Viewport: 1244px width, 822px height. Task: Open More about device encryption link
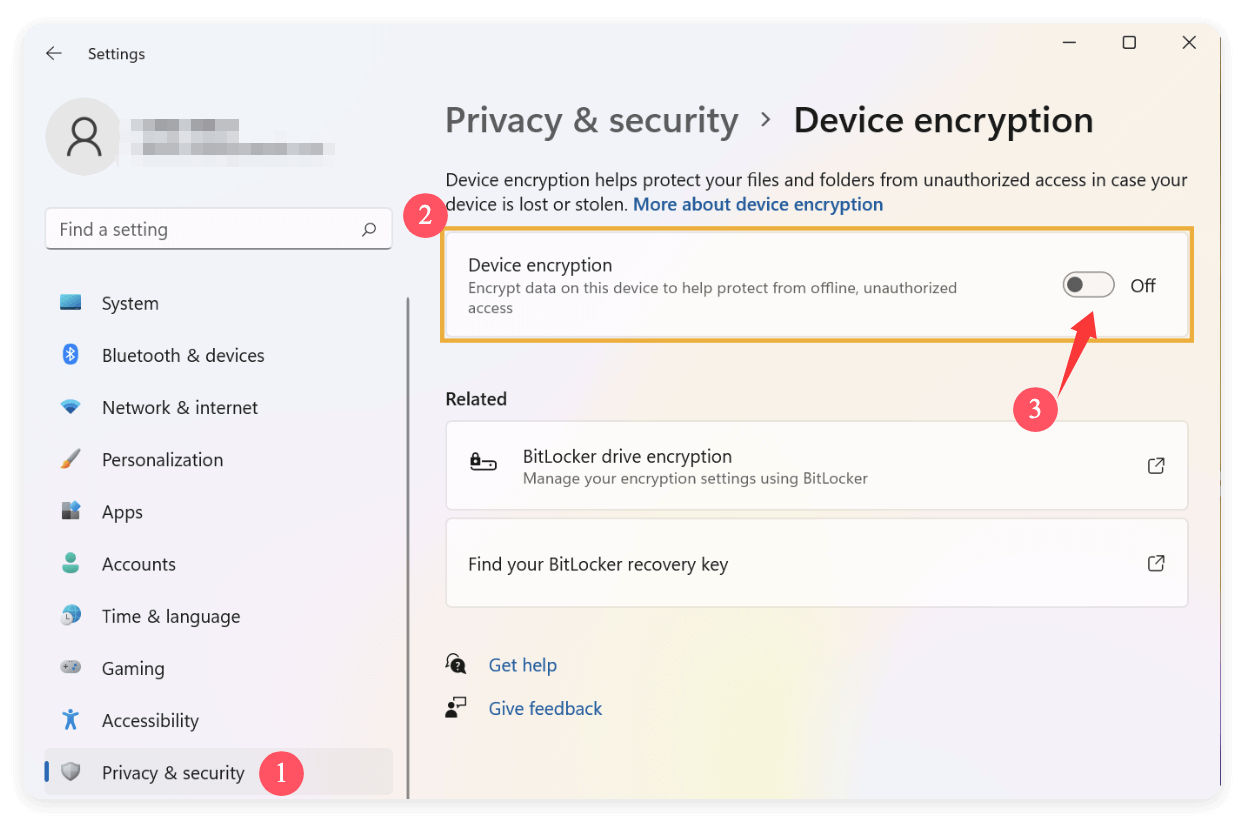click(757, 204)
